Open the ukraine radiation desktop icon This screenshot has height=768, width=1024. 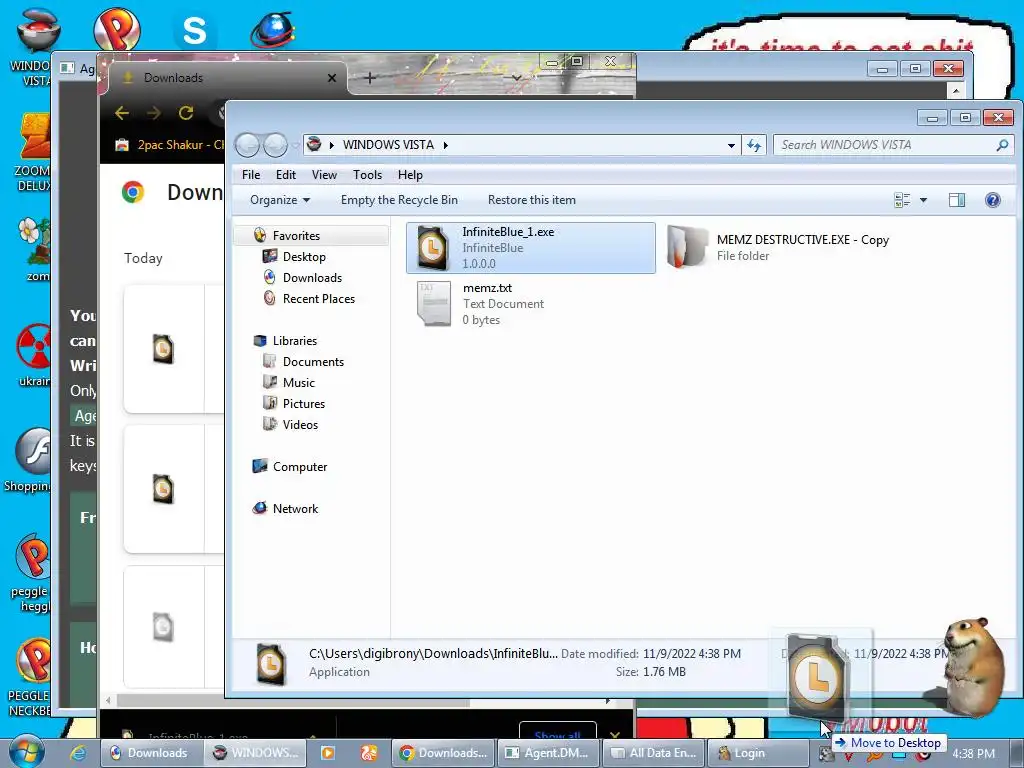point(34,353)
